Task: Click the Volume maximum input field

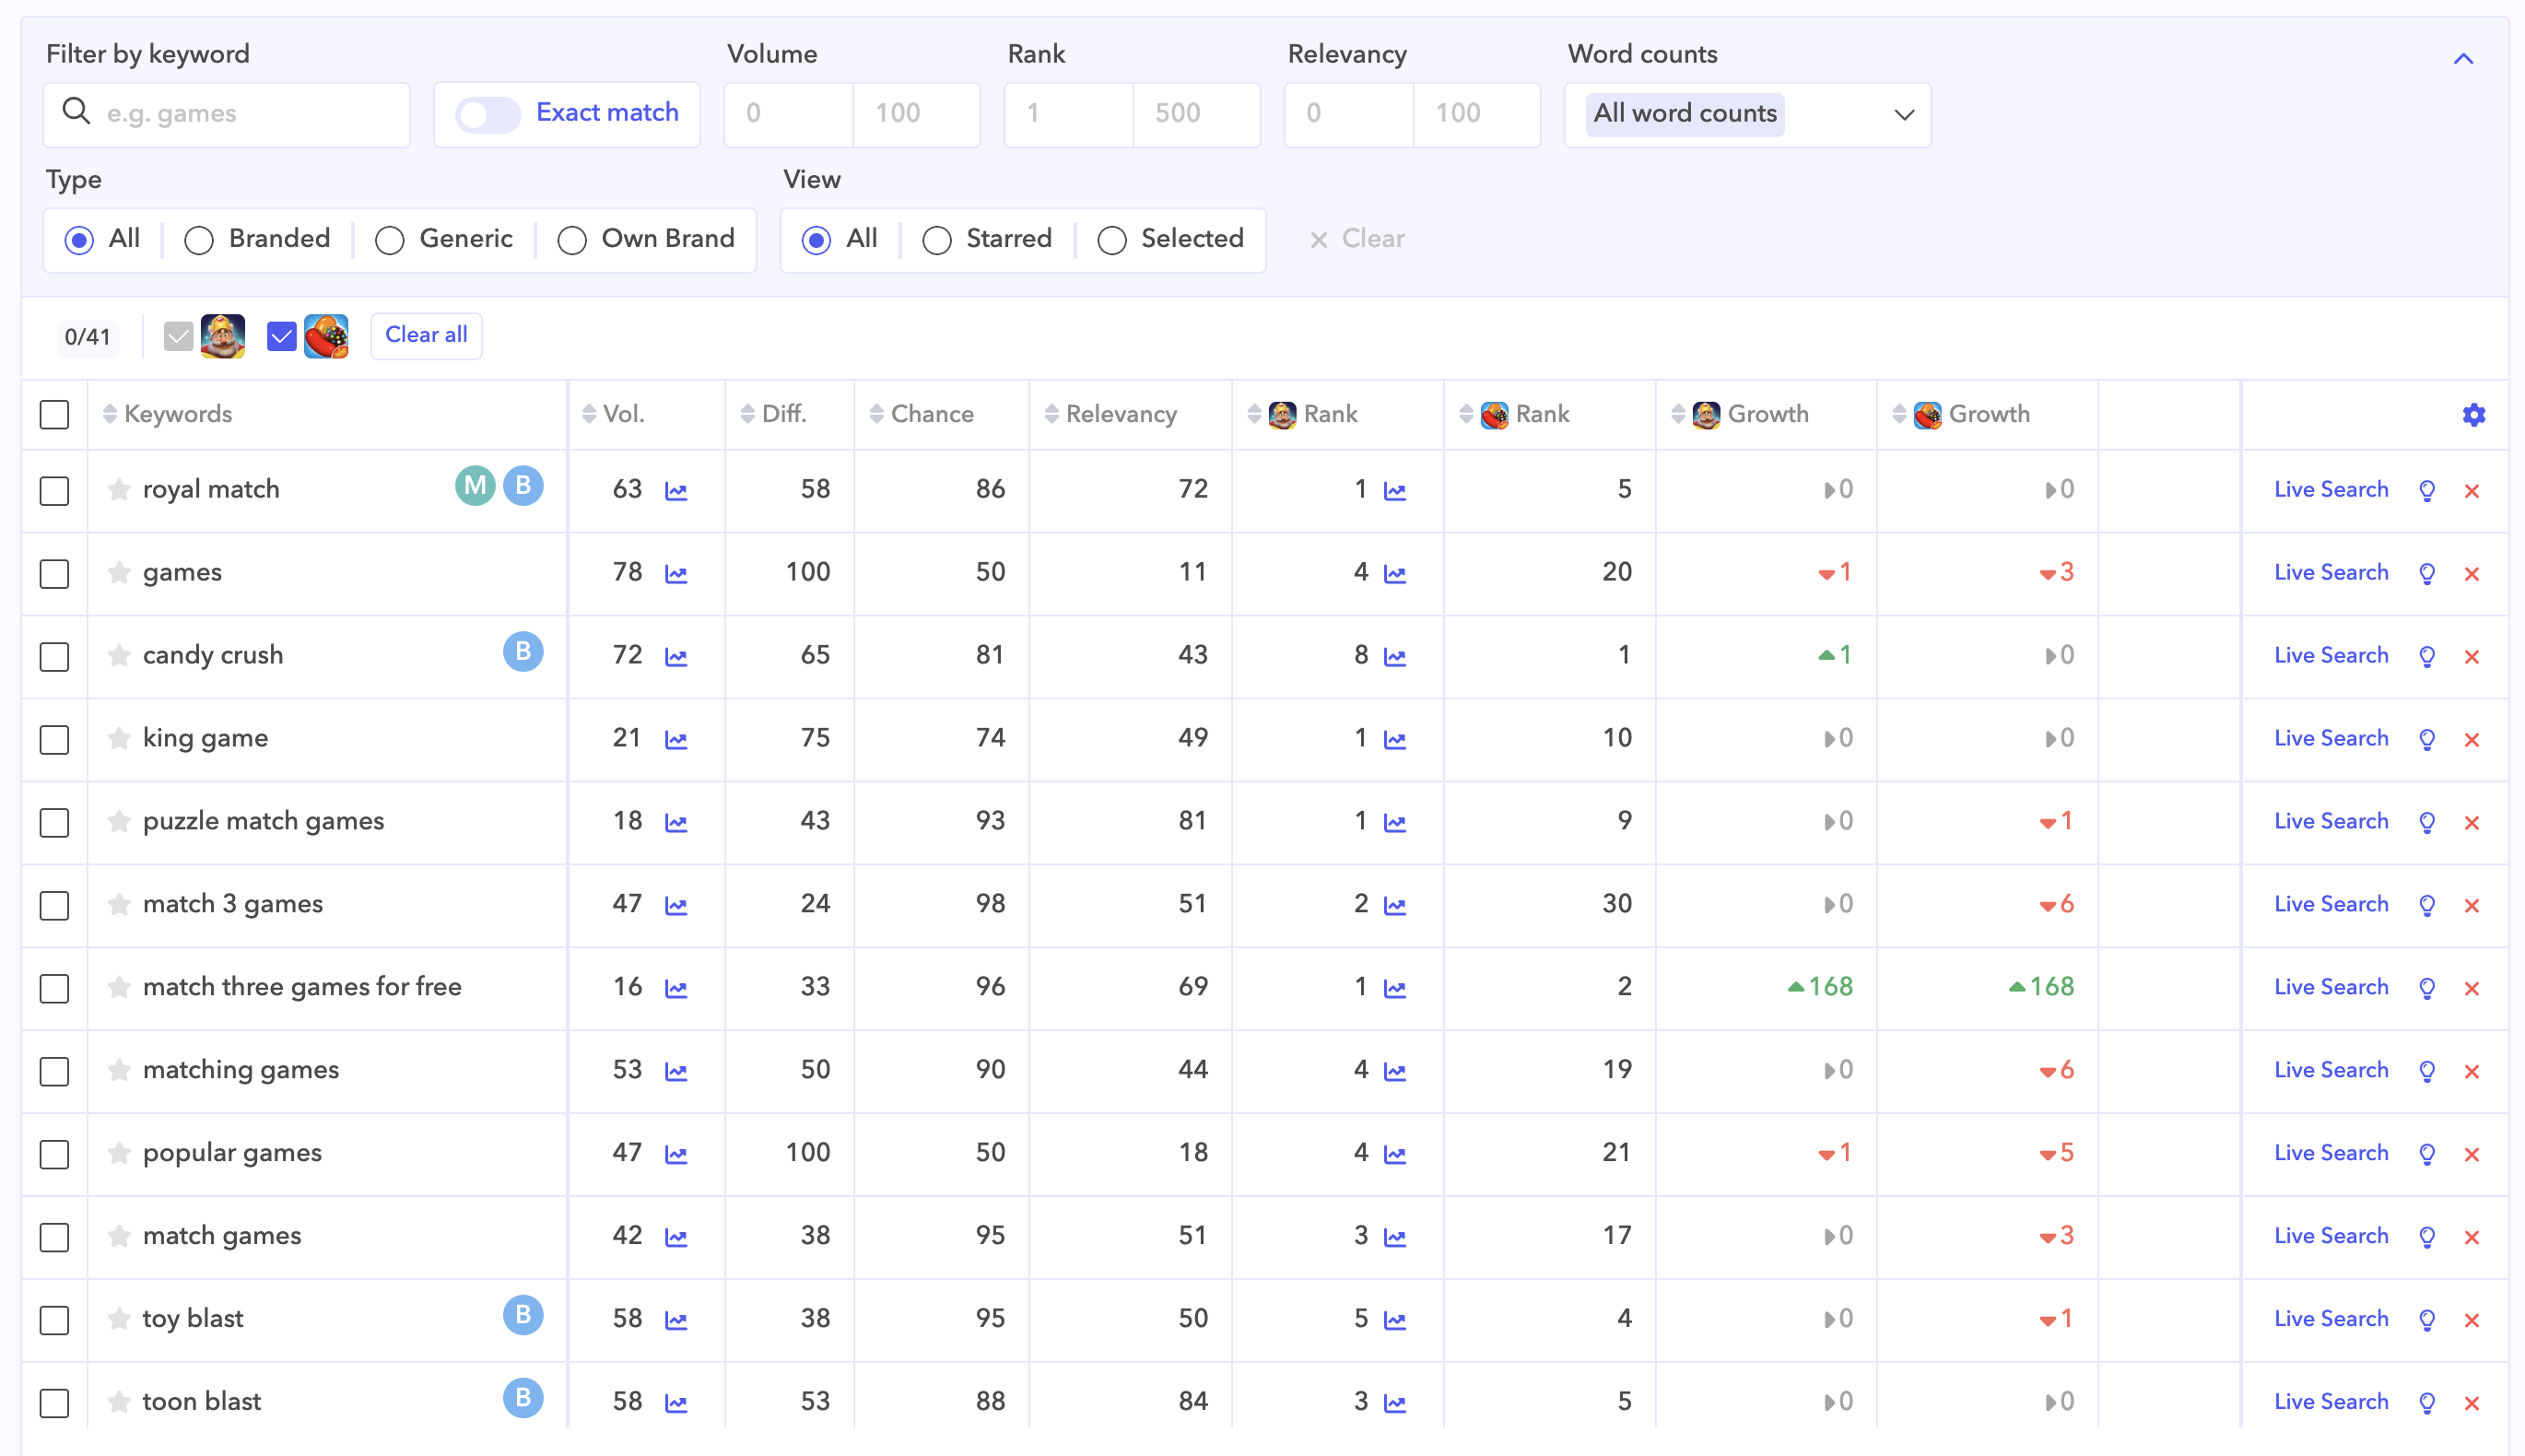Action: click(x=916, y=114)
